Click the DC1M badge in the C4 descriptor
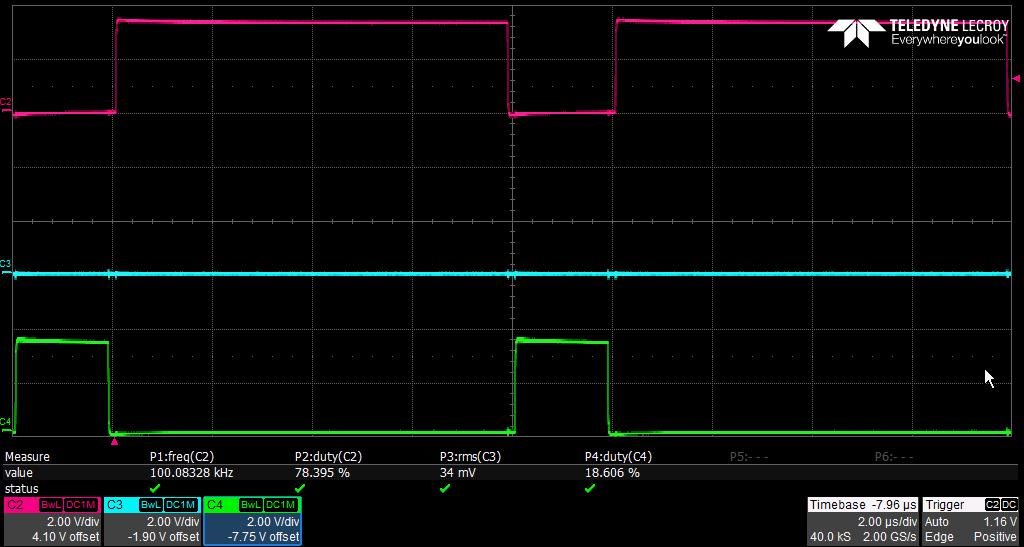 tap(281, 505)
